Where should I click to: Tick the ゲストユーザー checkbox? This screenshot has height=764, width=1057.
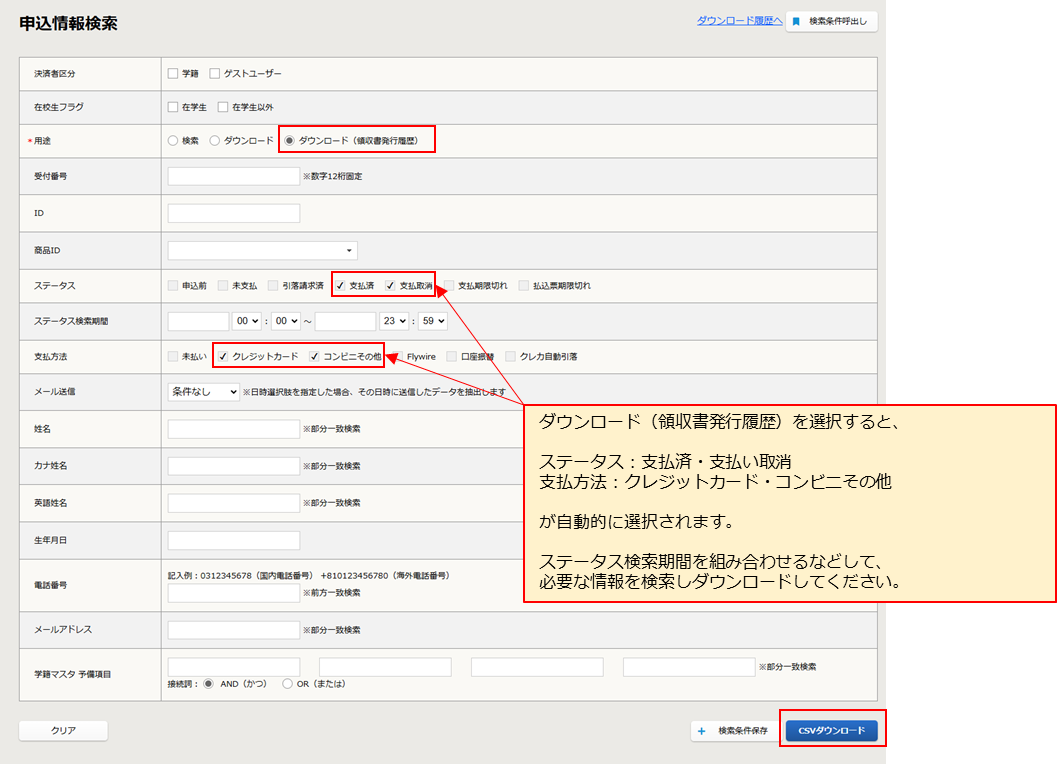215,74
